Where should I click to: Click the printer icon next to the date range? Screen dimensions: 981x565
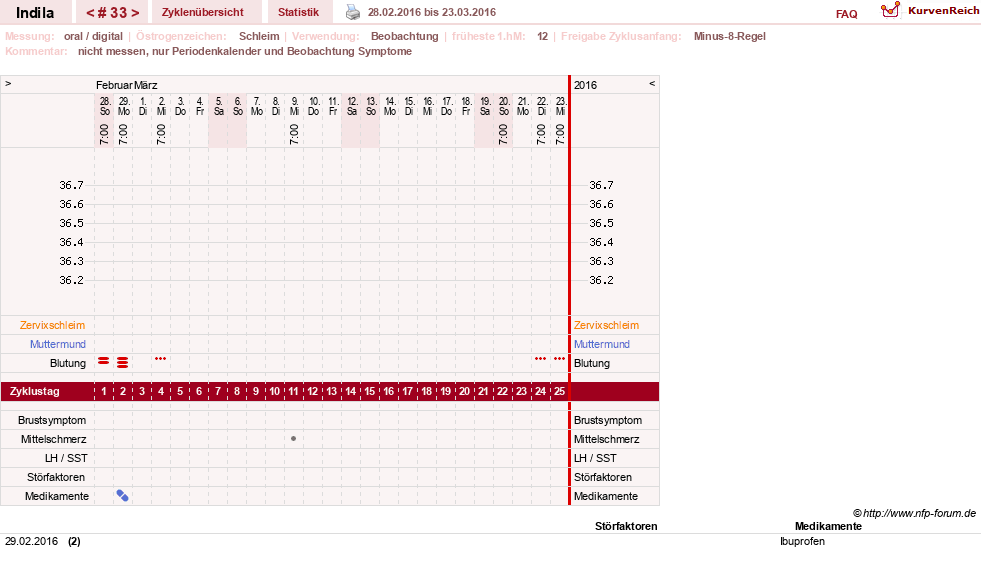(353, 12)
